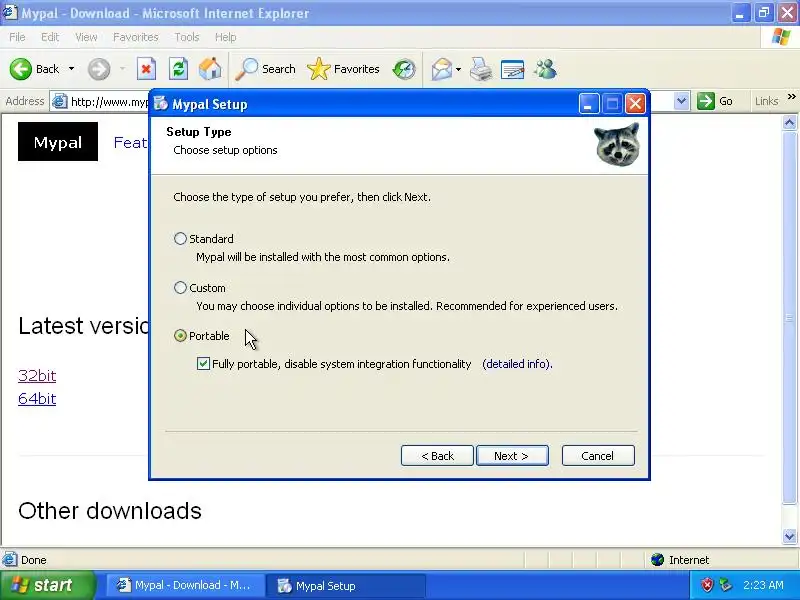
Task: Click the < Back button in setup
Action: 437,456
